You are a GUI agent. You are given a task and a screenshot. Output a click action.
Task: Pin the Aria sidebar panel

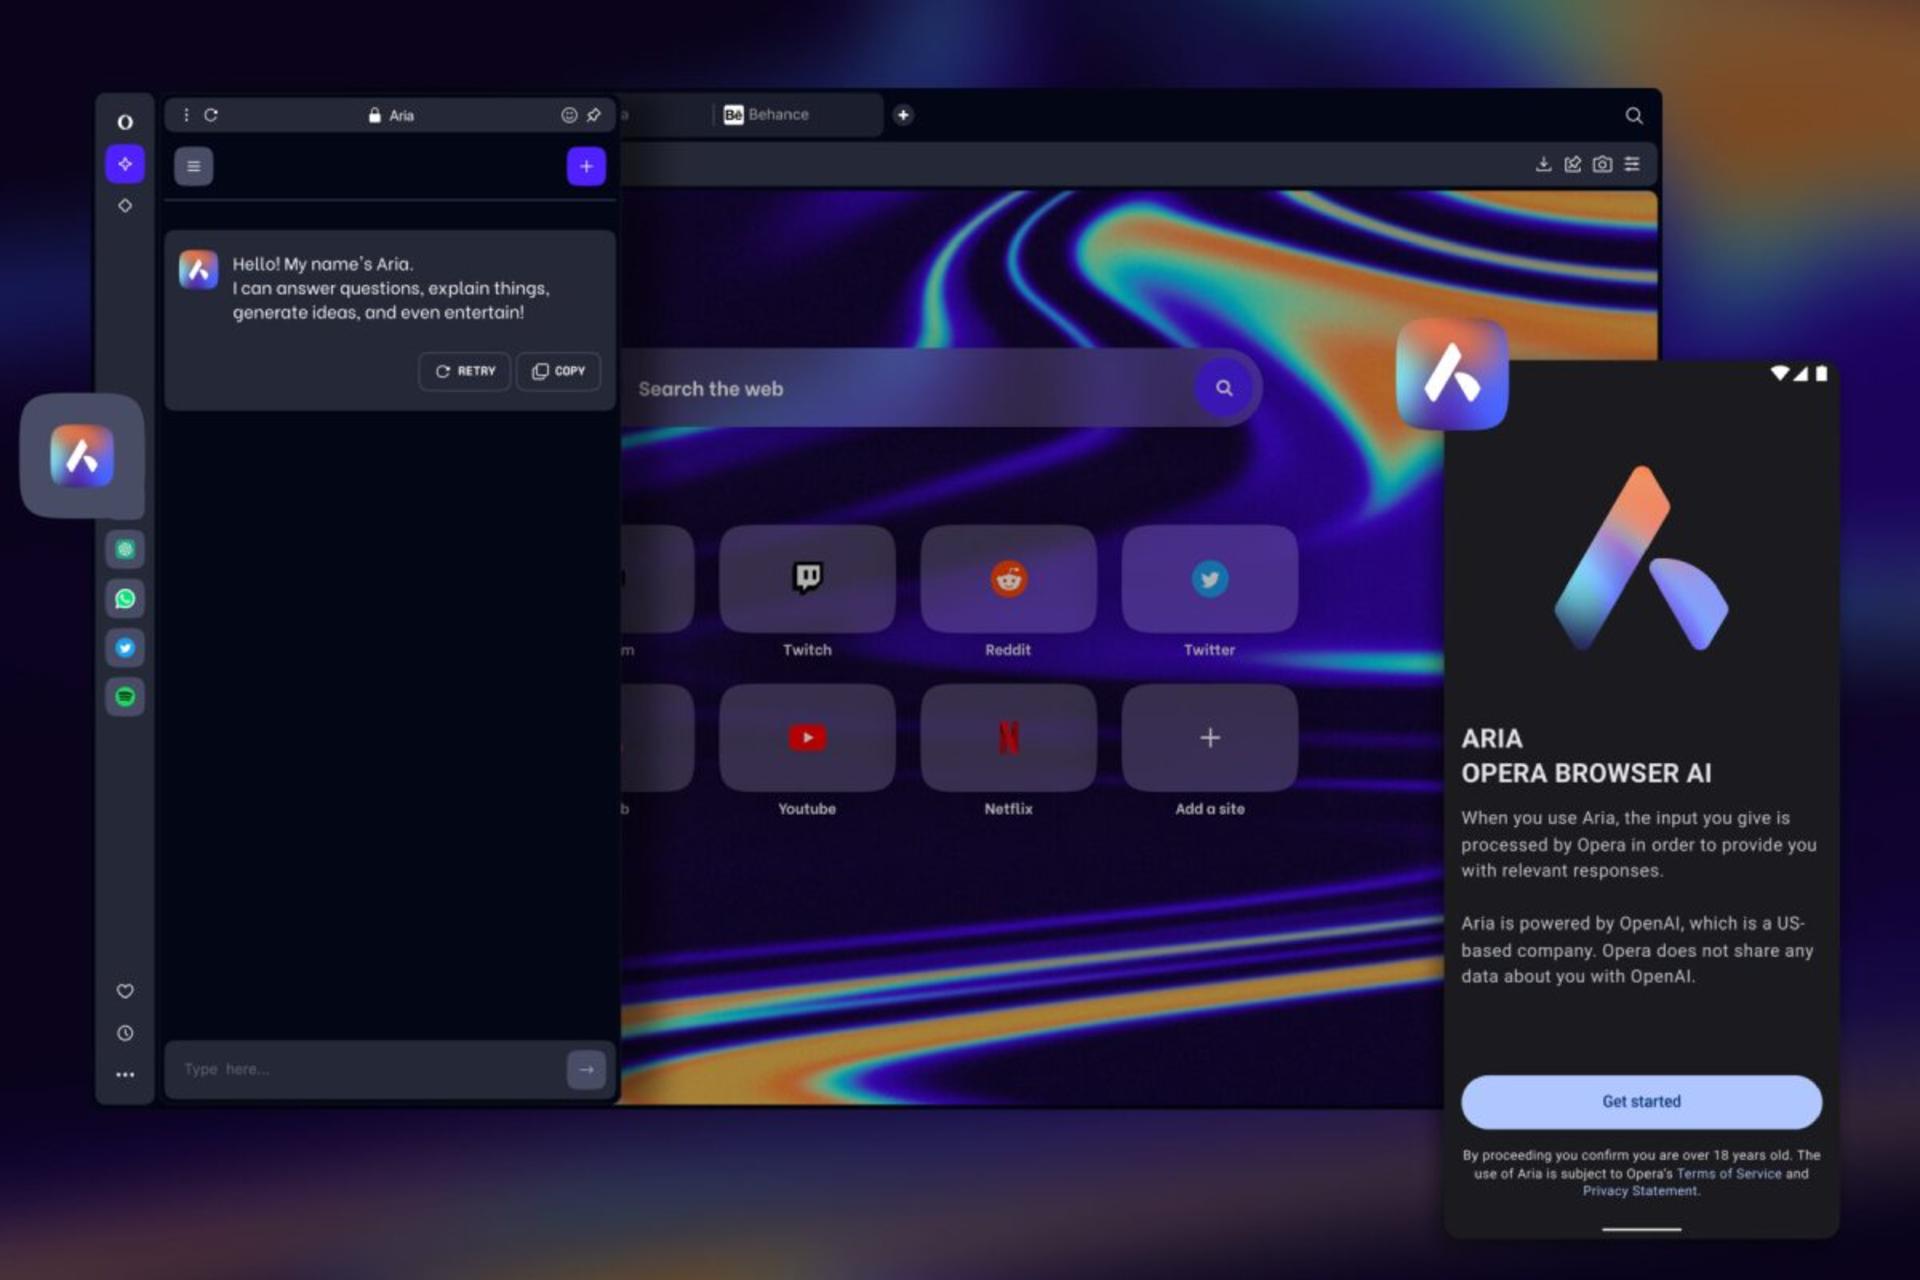coord(594,115)
